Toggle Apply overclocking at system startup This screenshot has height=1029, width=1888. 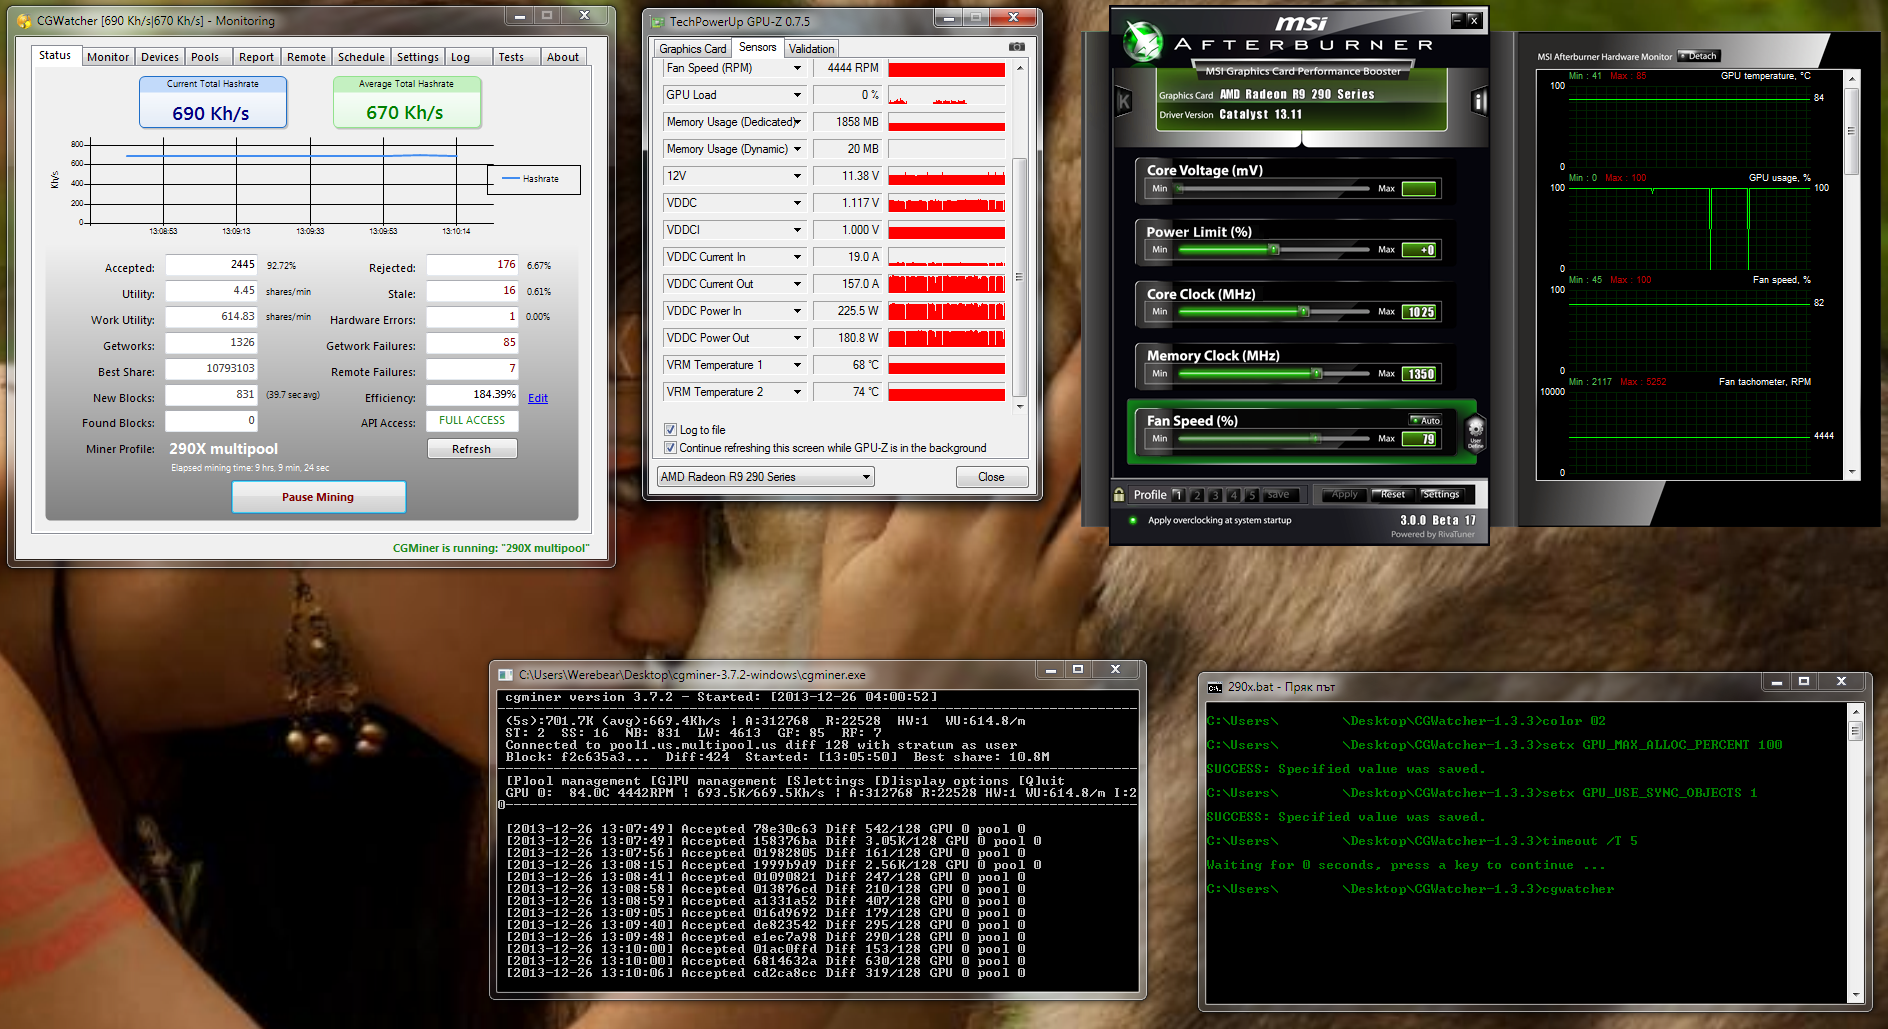(x=1133, y=520)
